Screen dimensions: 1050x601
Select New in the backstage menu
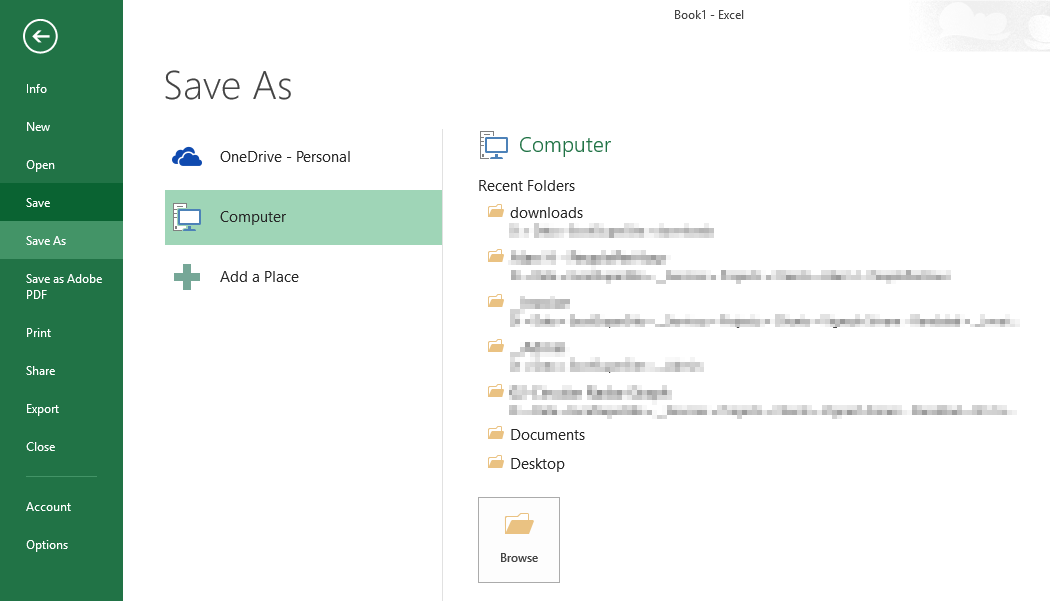[x=62, y=127]
